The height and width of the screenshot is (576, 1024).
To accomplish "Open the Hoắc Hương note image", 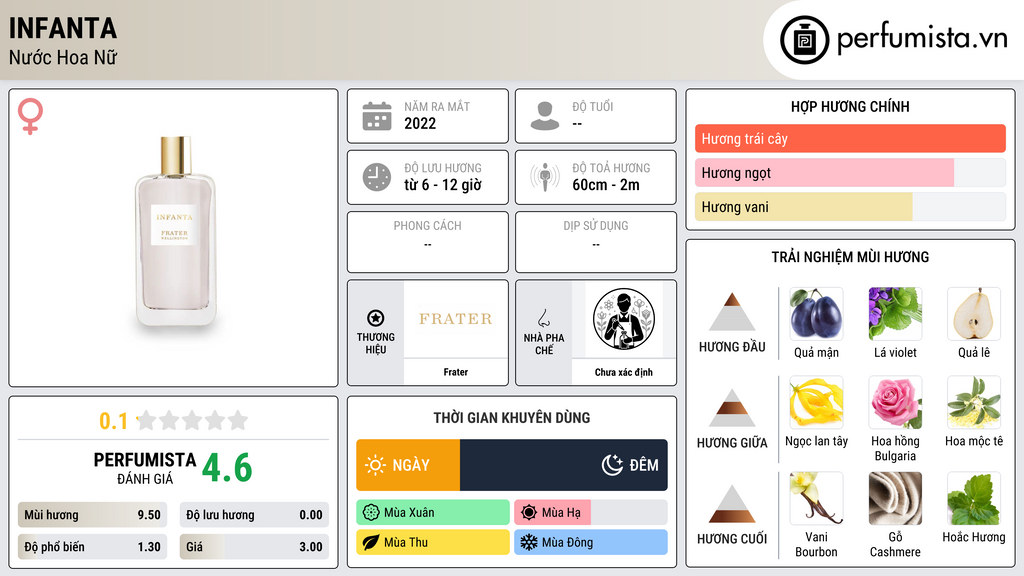I will (974, 498).
